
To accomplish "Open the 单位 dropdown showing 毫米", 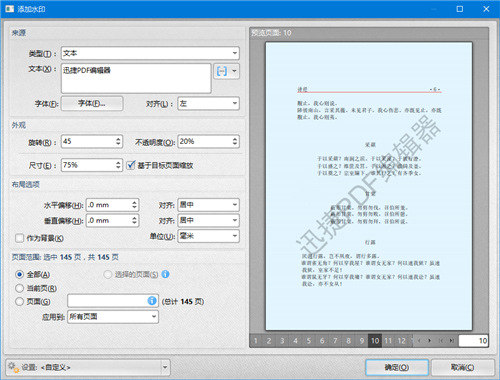I will click(x=208, y=236).
